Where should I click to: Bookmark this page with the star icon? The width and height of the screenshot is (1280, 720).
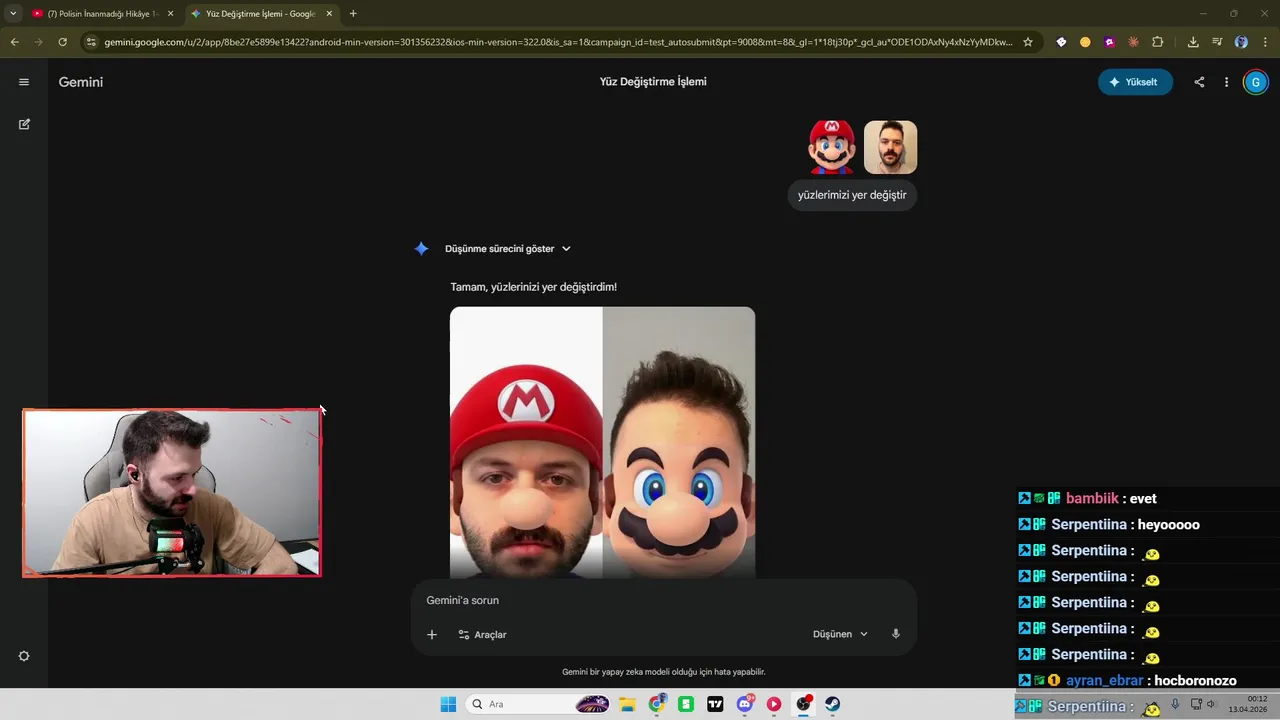1027,42
